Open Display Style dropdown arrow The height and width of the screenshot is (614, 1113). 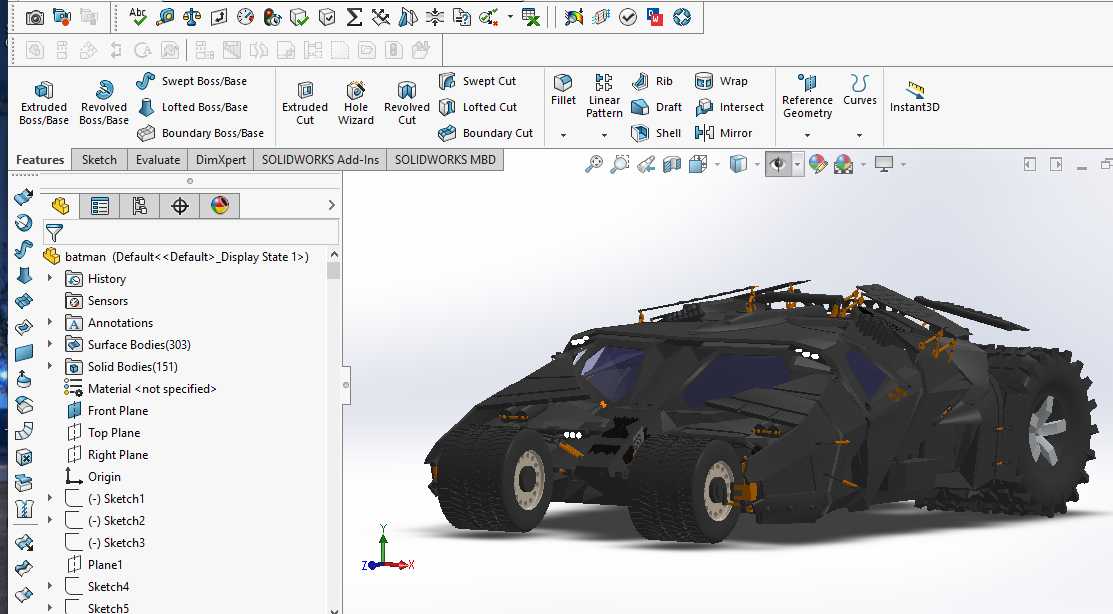[757, 165]
